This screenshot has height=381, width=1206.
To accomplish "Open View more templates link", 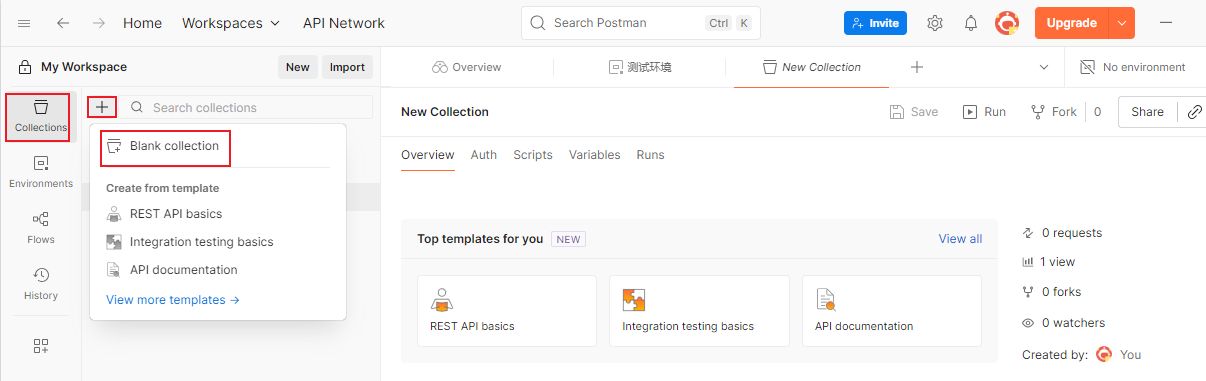I will coord(173,299).
